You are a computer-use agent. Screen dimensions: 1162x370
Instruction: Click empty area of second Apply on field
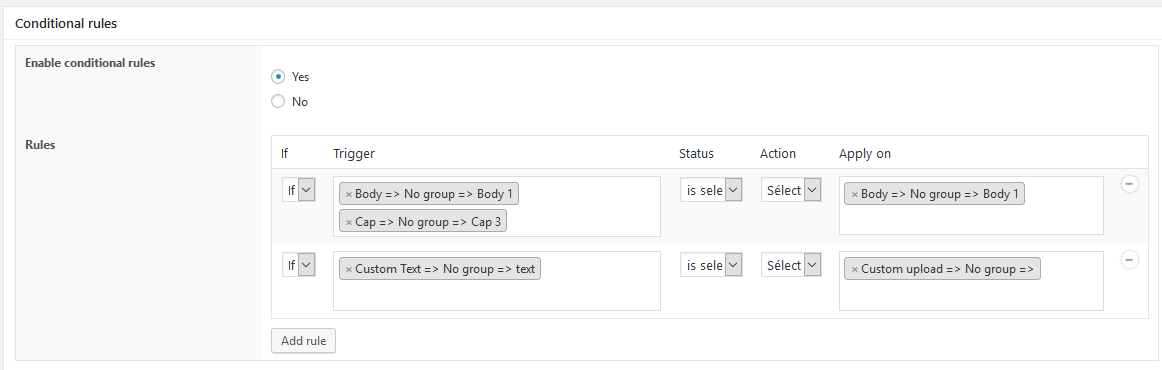click(971, 297)
